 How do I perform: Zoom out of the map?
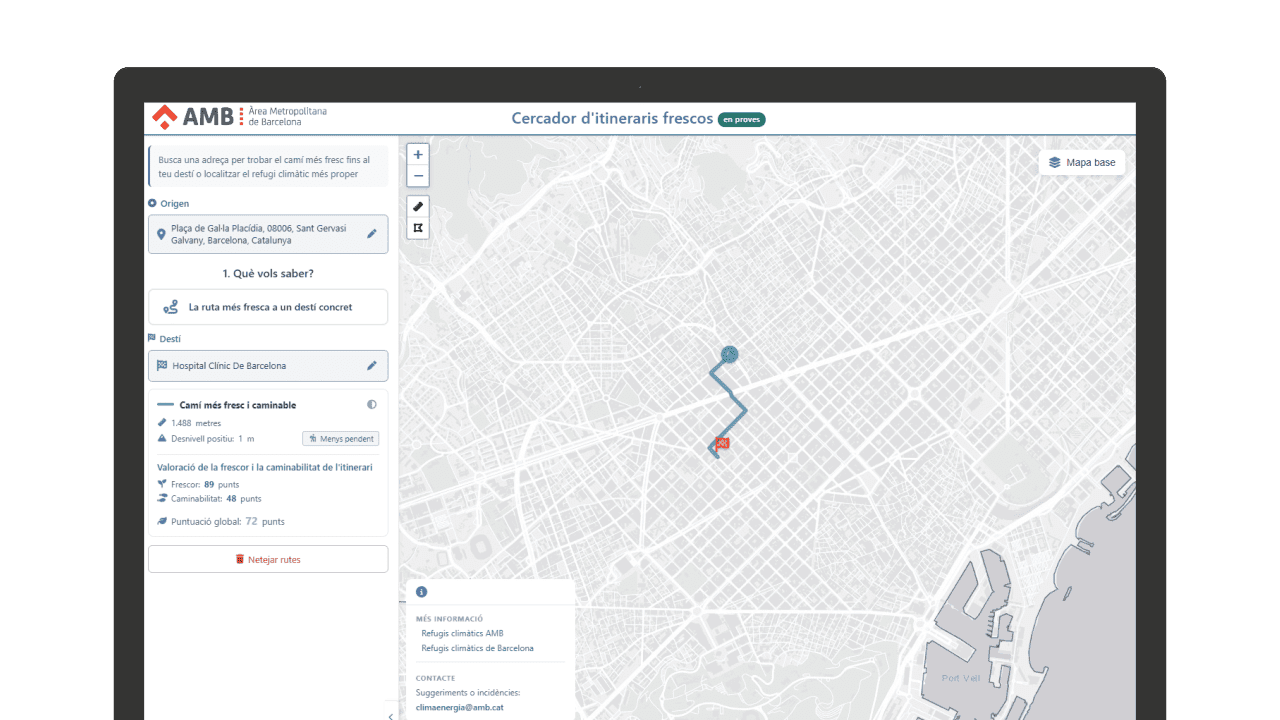point(418,176)
